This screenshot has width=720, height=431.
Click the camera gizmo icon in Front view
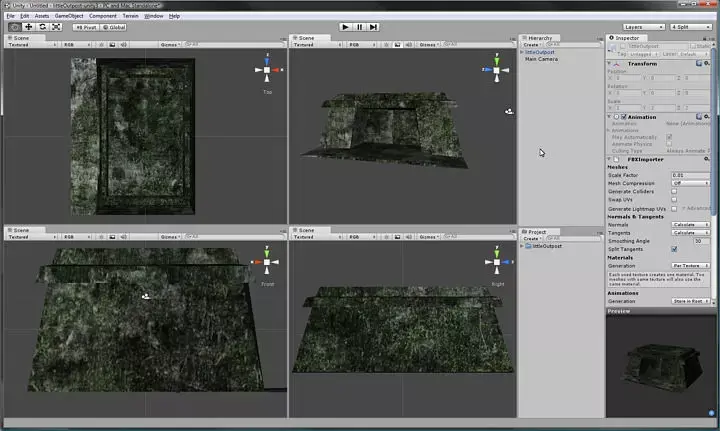pos(146,297)
